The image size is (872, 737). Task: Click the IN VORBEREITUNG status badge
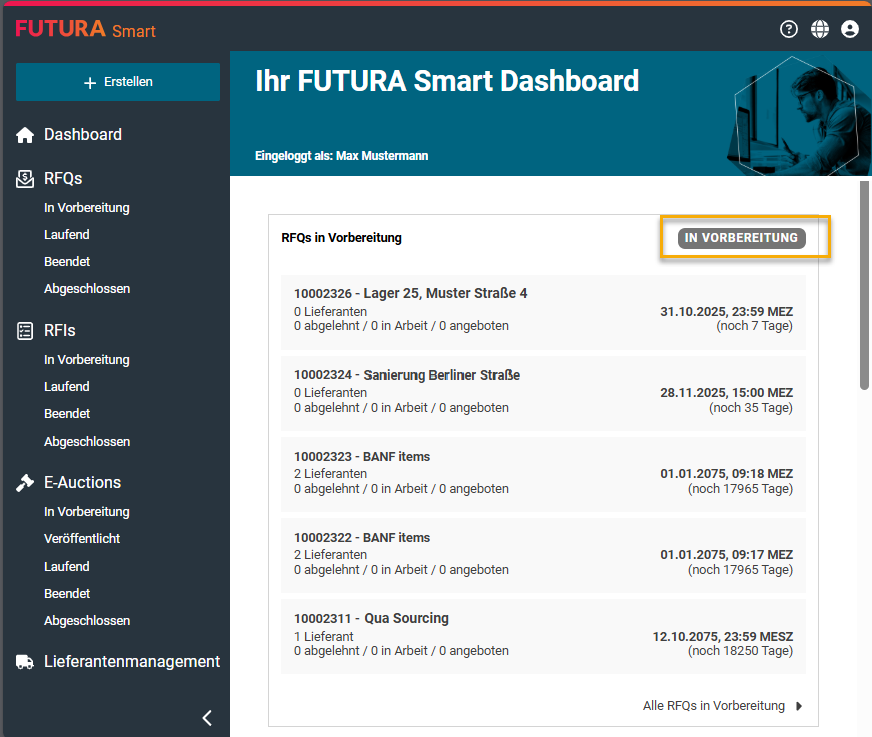coord(741,238)
